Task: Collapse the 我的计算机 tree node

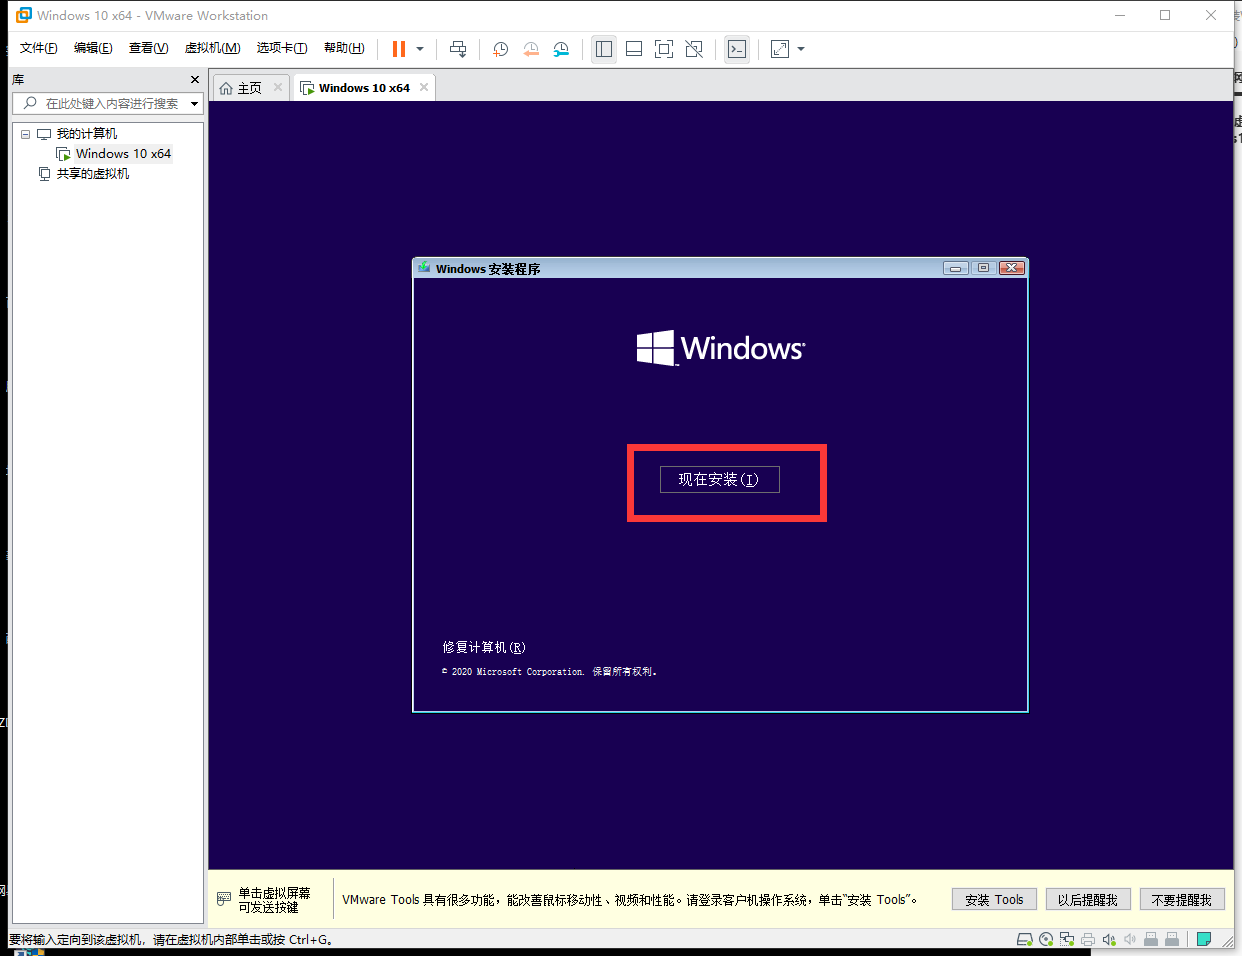Action: coord(26,134)
